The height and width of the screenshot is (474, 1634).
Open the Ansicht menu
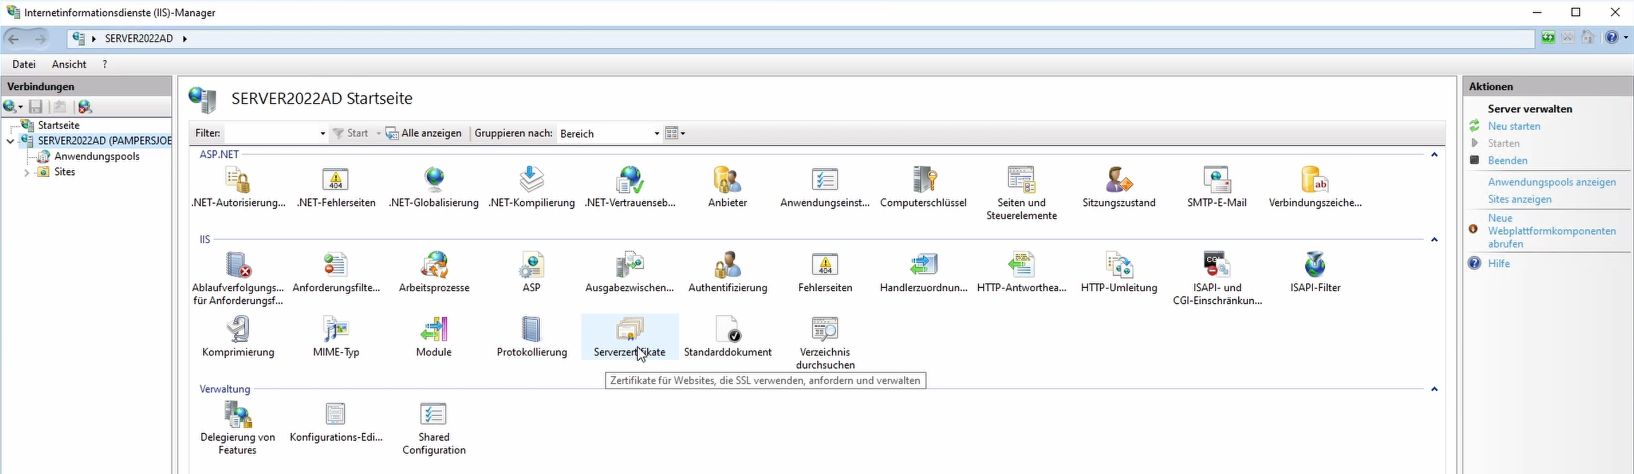coord(69,64)
